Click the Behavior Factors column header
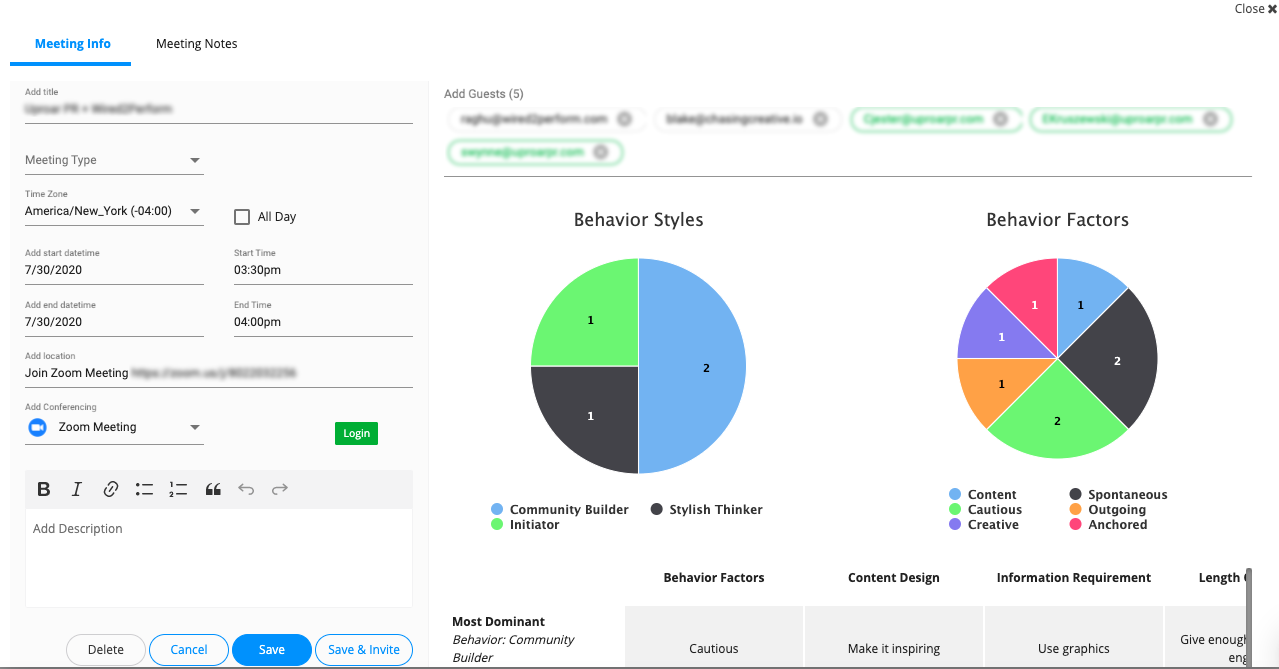 point(714,578)
